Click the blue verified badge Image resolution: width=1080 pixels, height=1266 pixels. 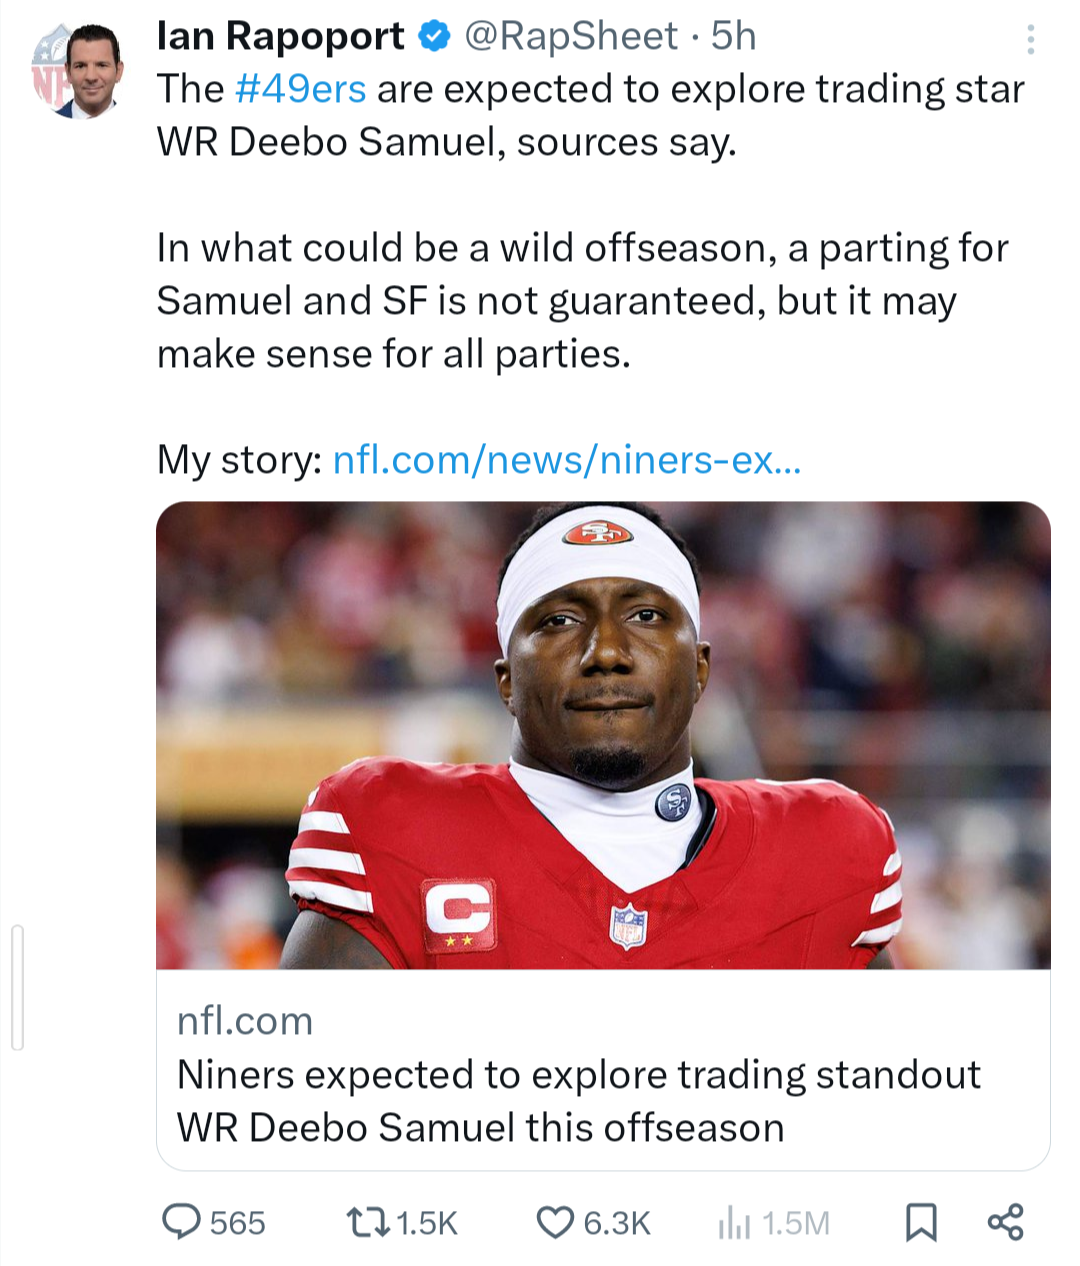pos(433,38)
